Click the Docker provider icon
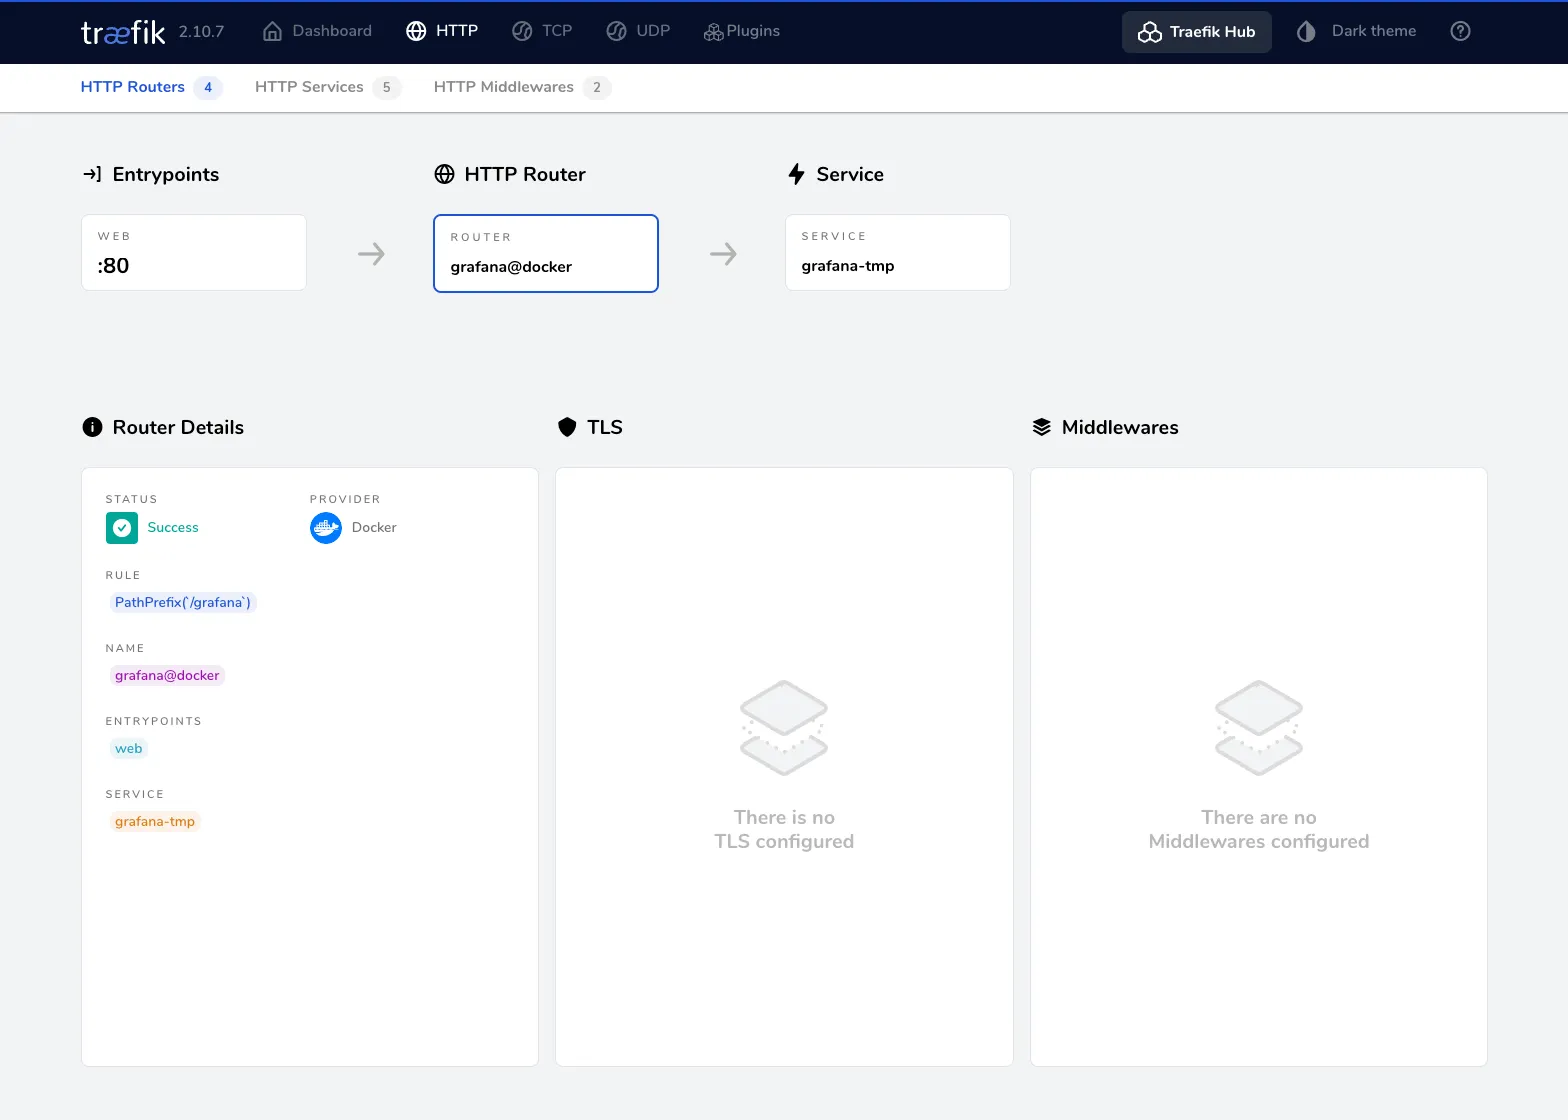The height and width of the screenshot is (1120, 1568). click(326, 527)
